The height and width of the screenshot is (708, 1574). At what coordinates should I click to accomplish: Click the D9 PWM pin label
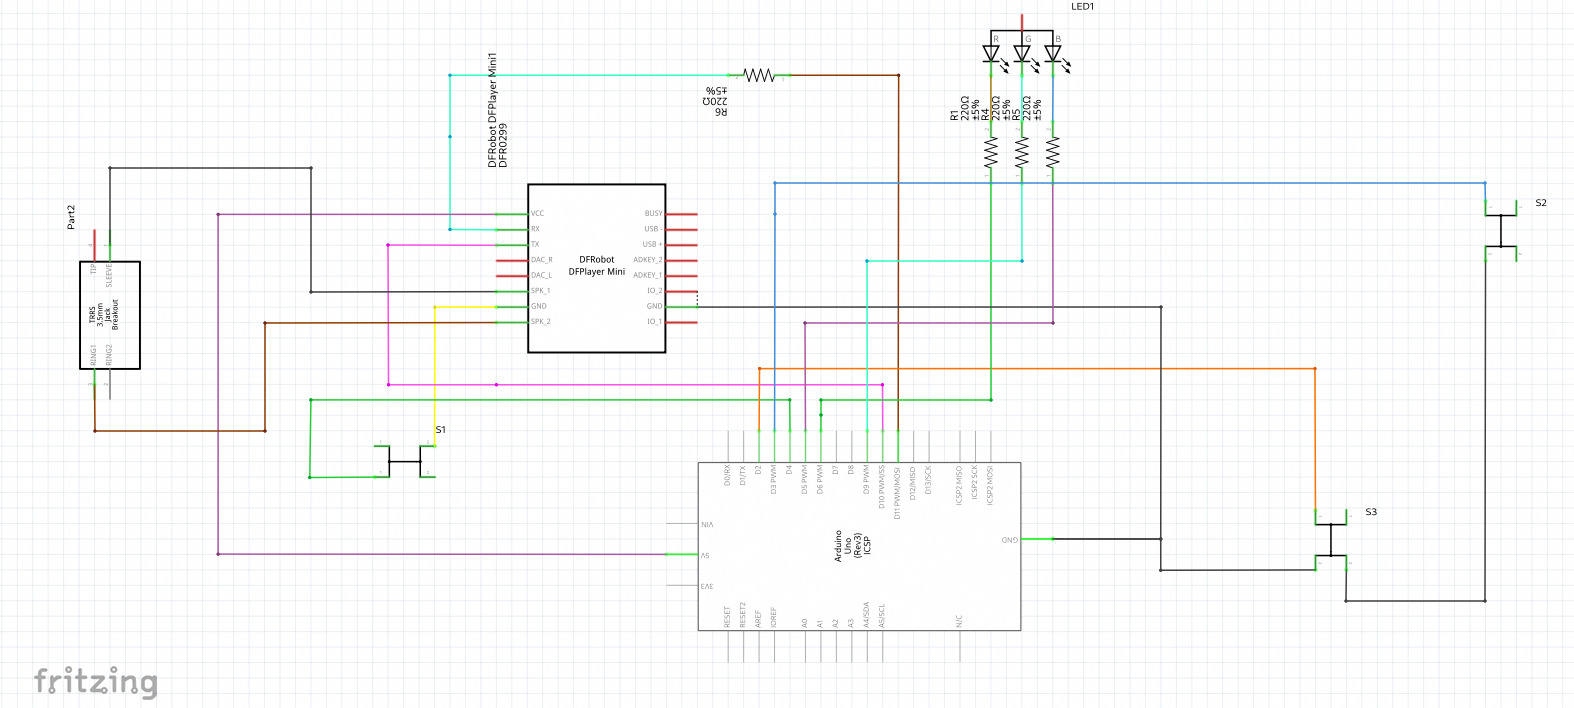click(x=866, y=480)
